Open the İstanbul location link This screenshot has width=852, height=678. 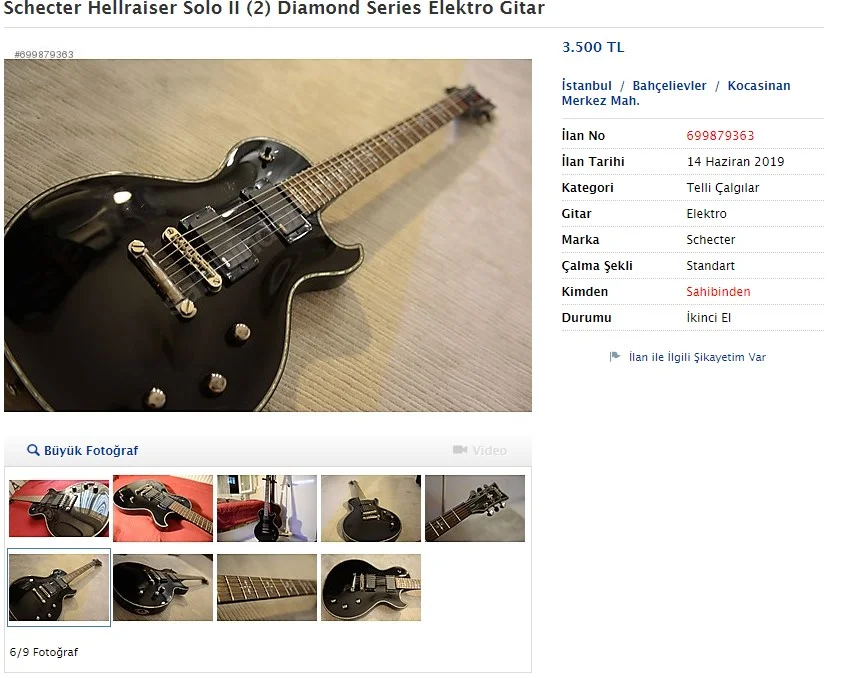tap(586, 85)
